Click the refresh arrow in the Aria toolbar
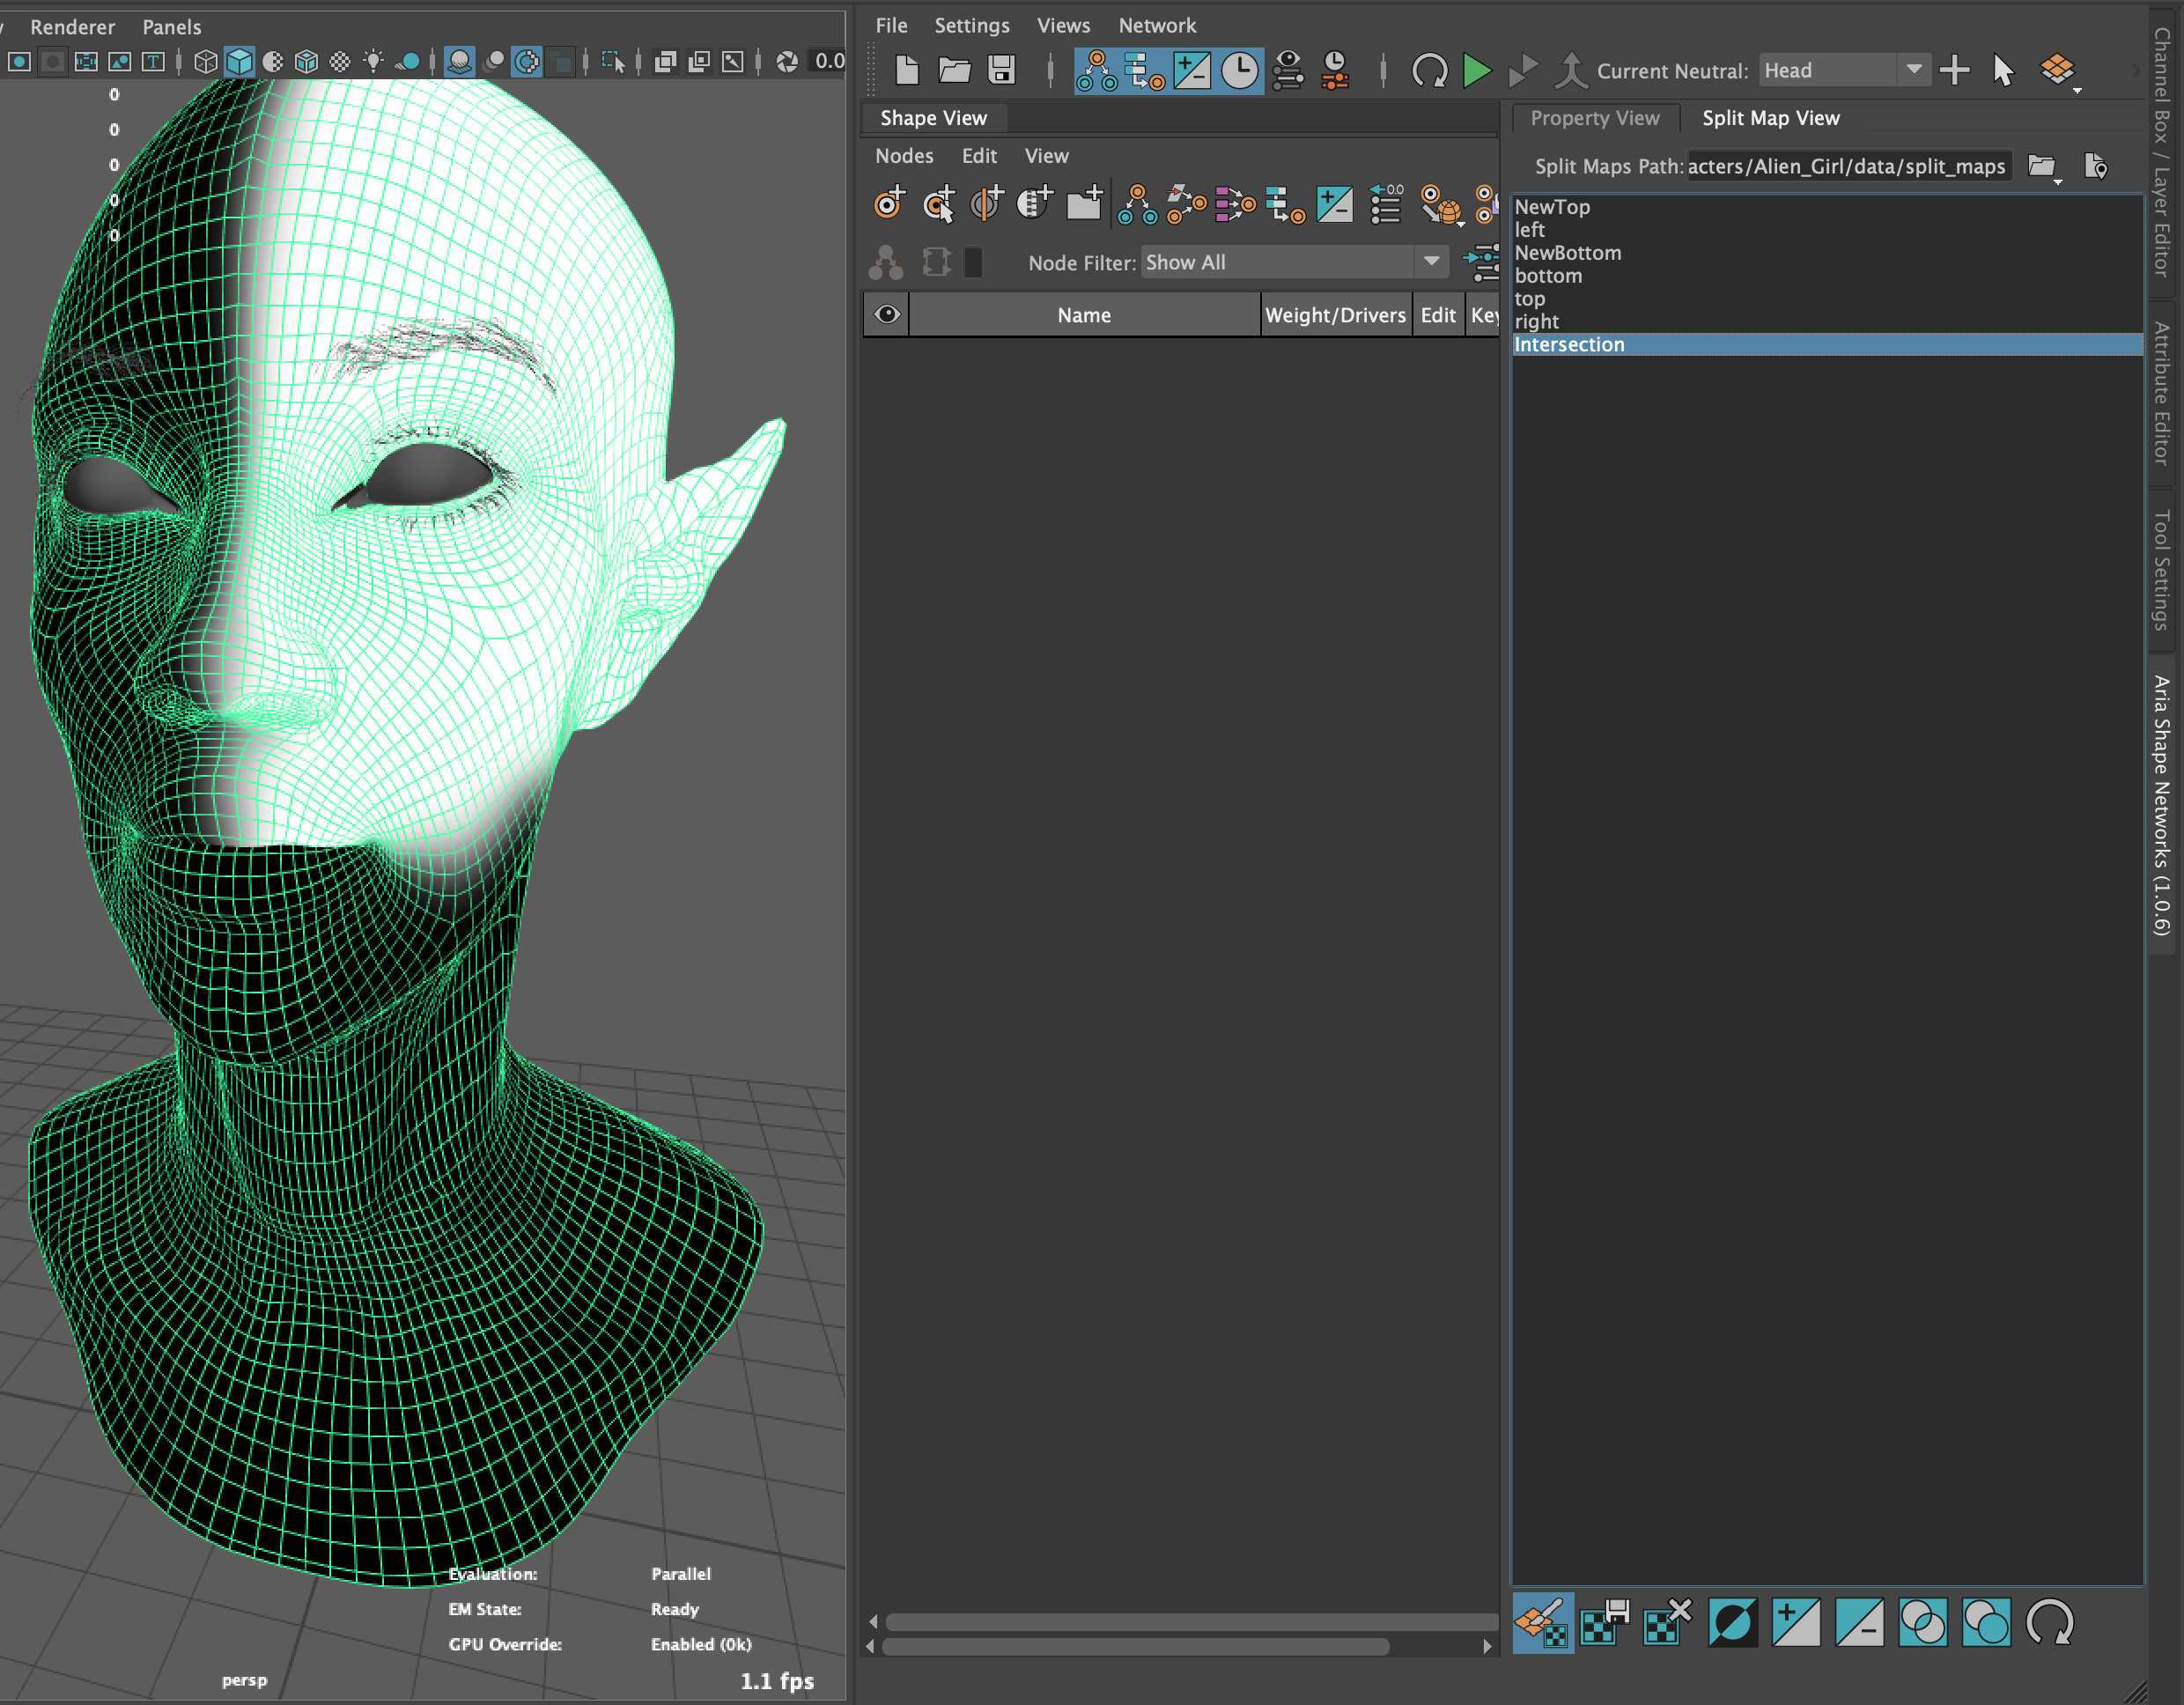2184x1705 pixels. pos(1429,71)
